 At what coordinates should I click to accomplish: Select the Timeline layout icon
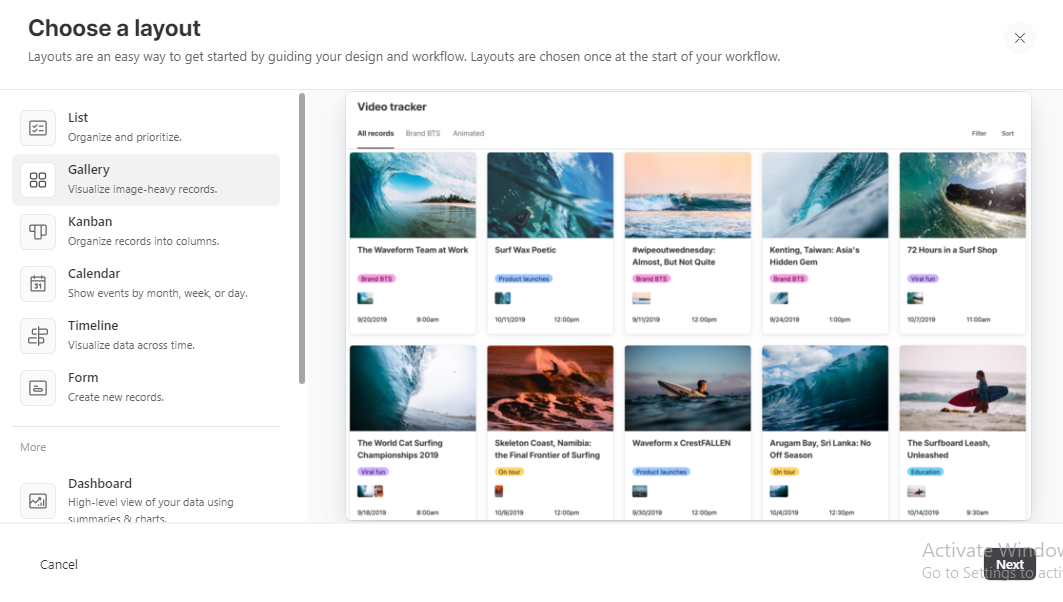(x=38, y=335)
